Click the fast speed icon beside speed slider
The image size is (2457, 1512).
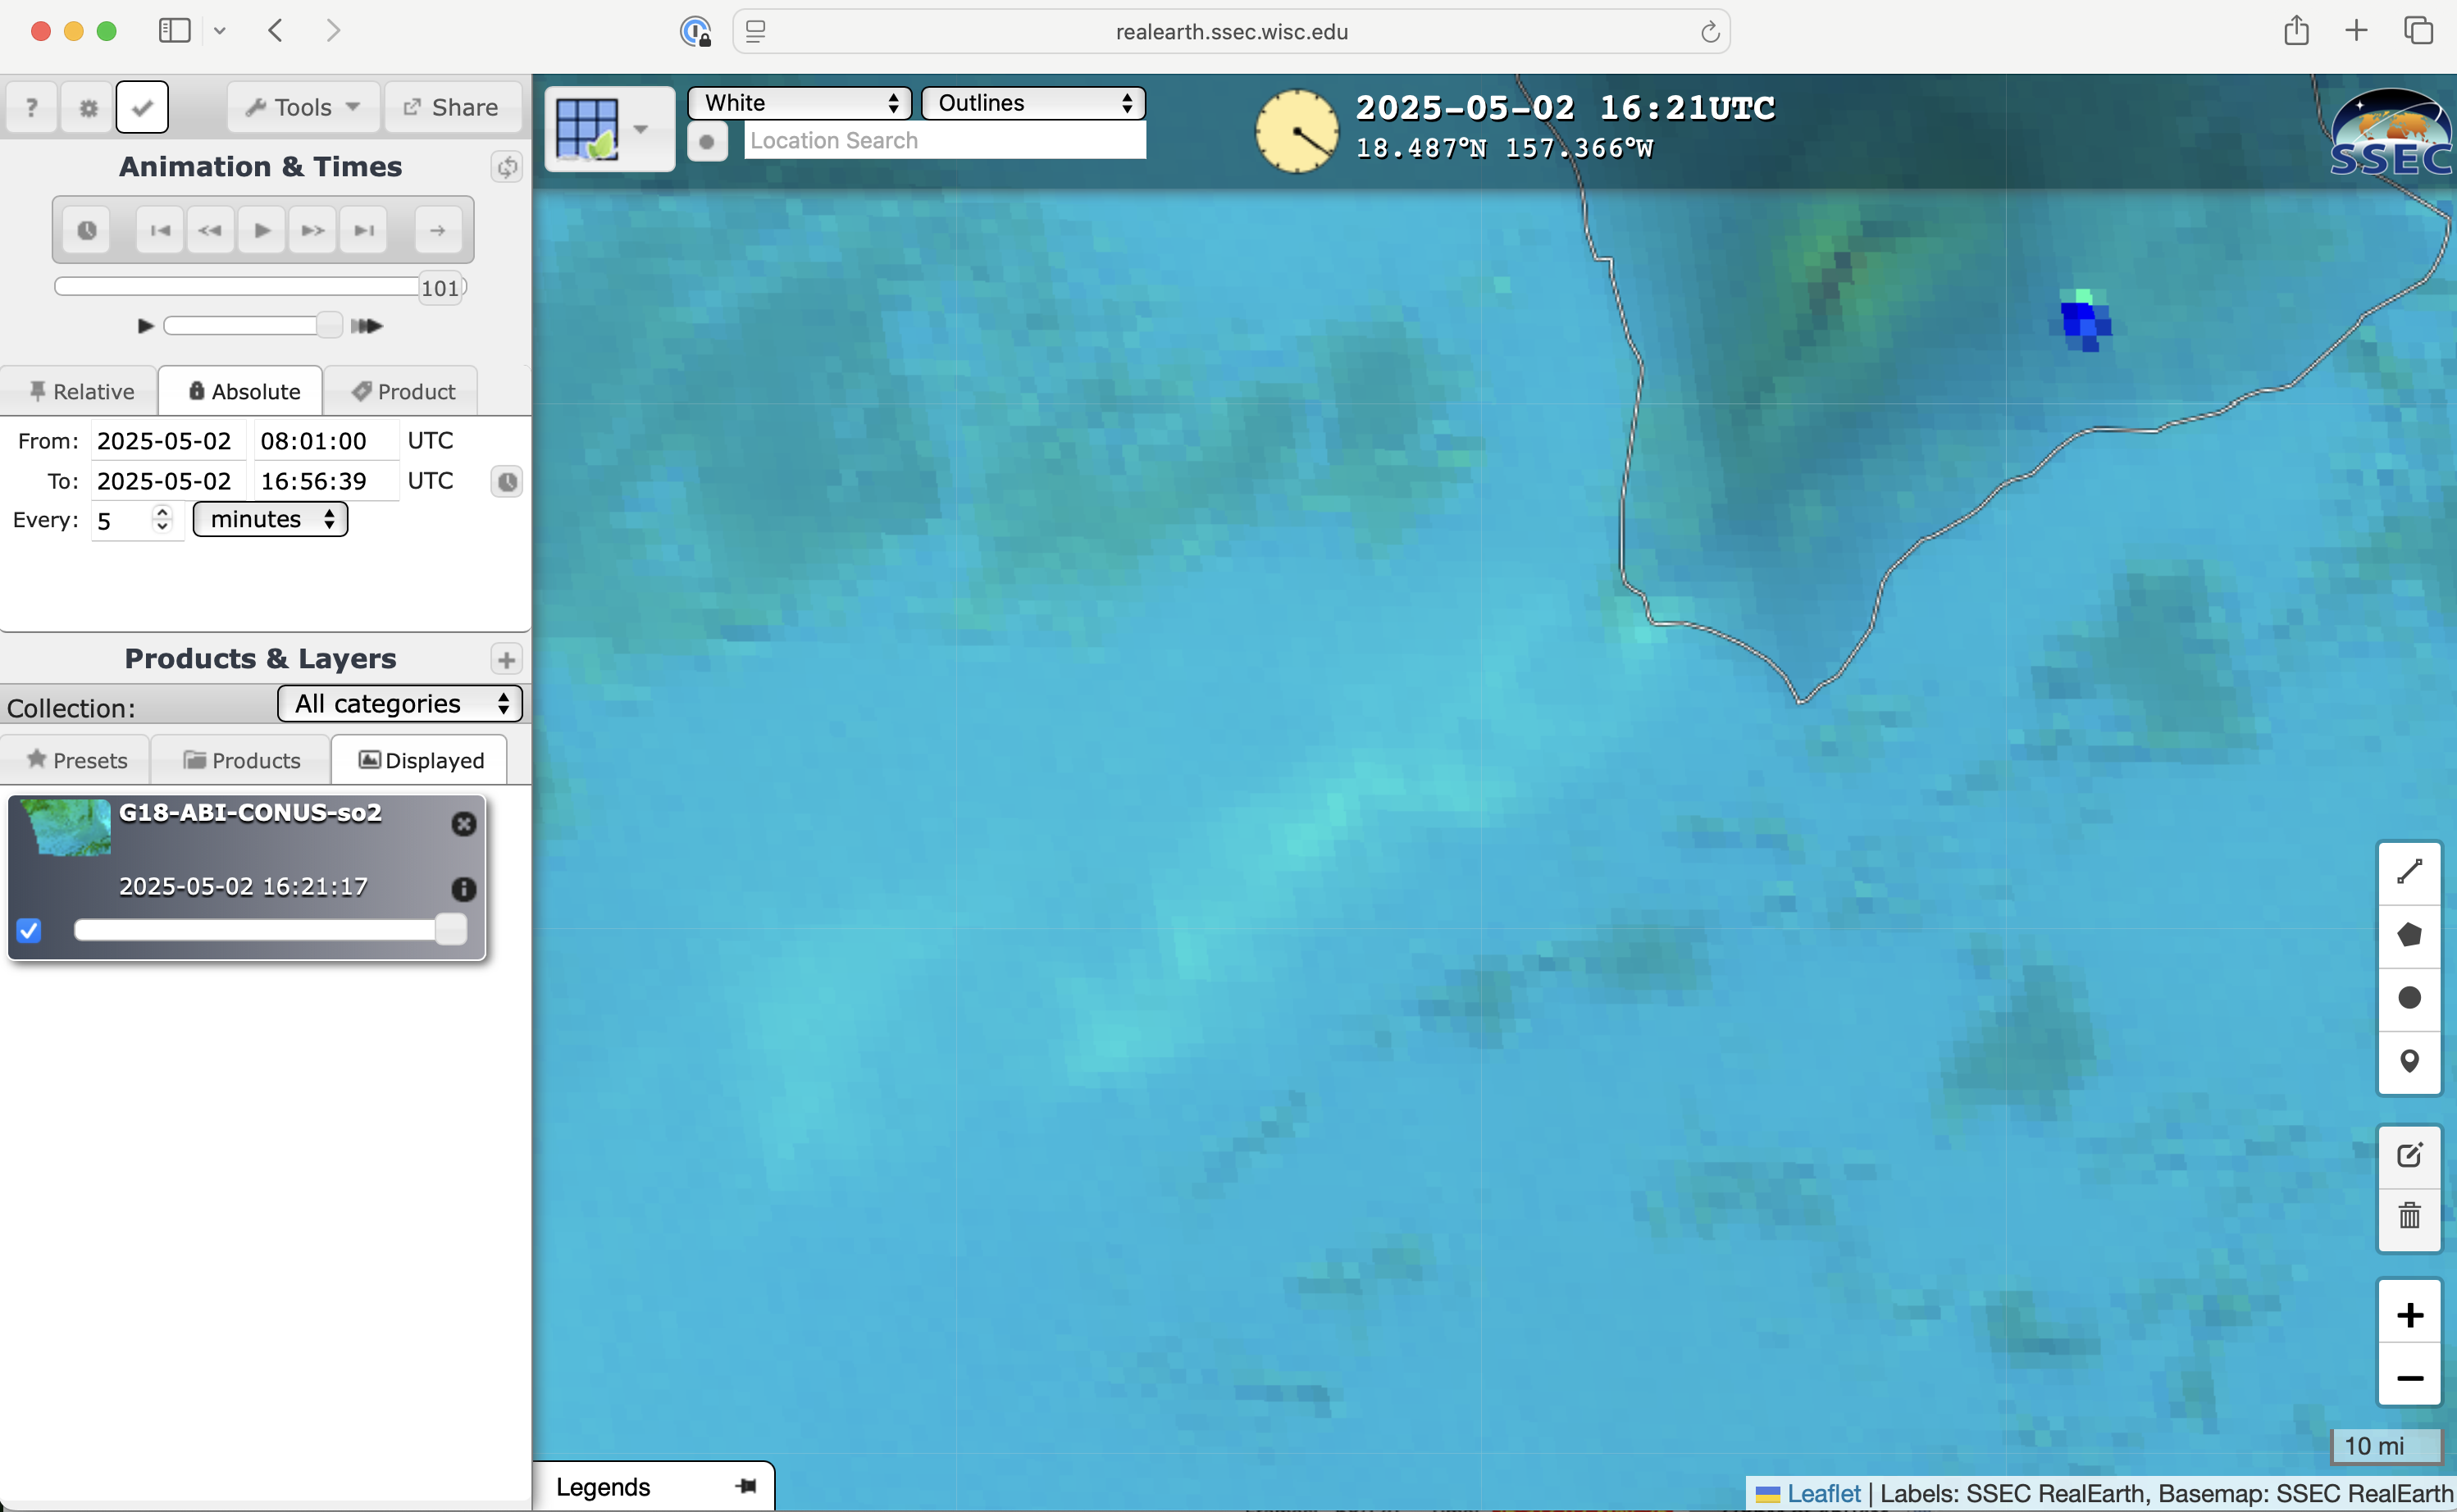367,325
